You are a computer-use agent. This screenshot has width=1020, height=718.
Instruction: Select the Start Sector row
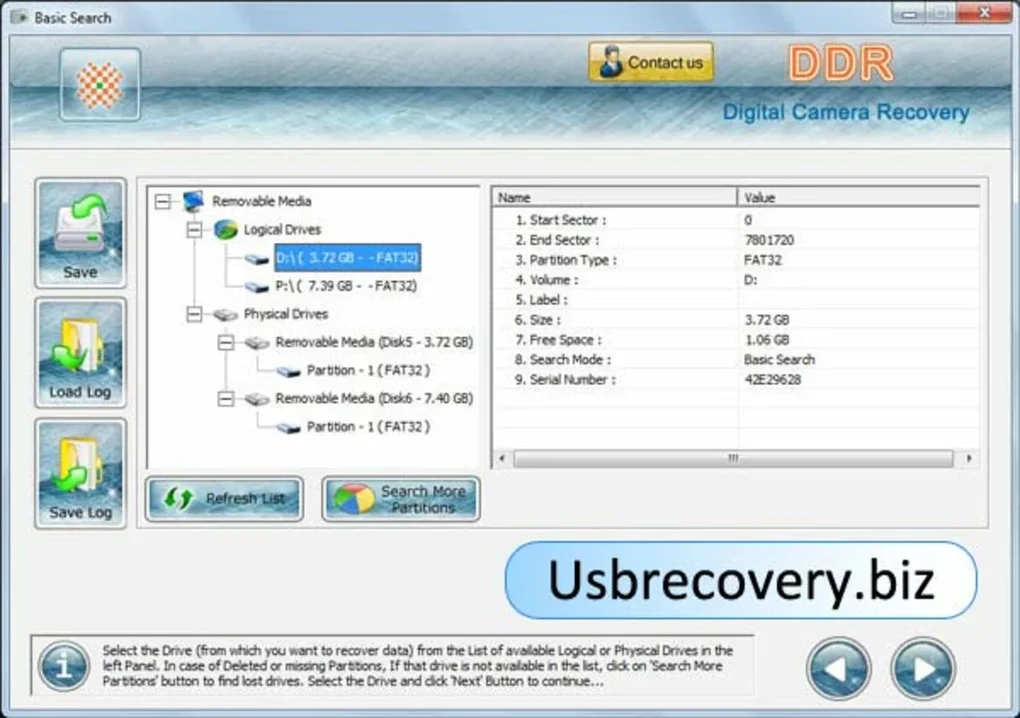click(736, 220)
